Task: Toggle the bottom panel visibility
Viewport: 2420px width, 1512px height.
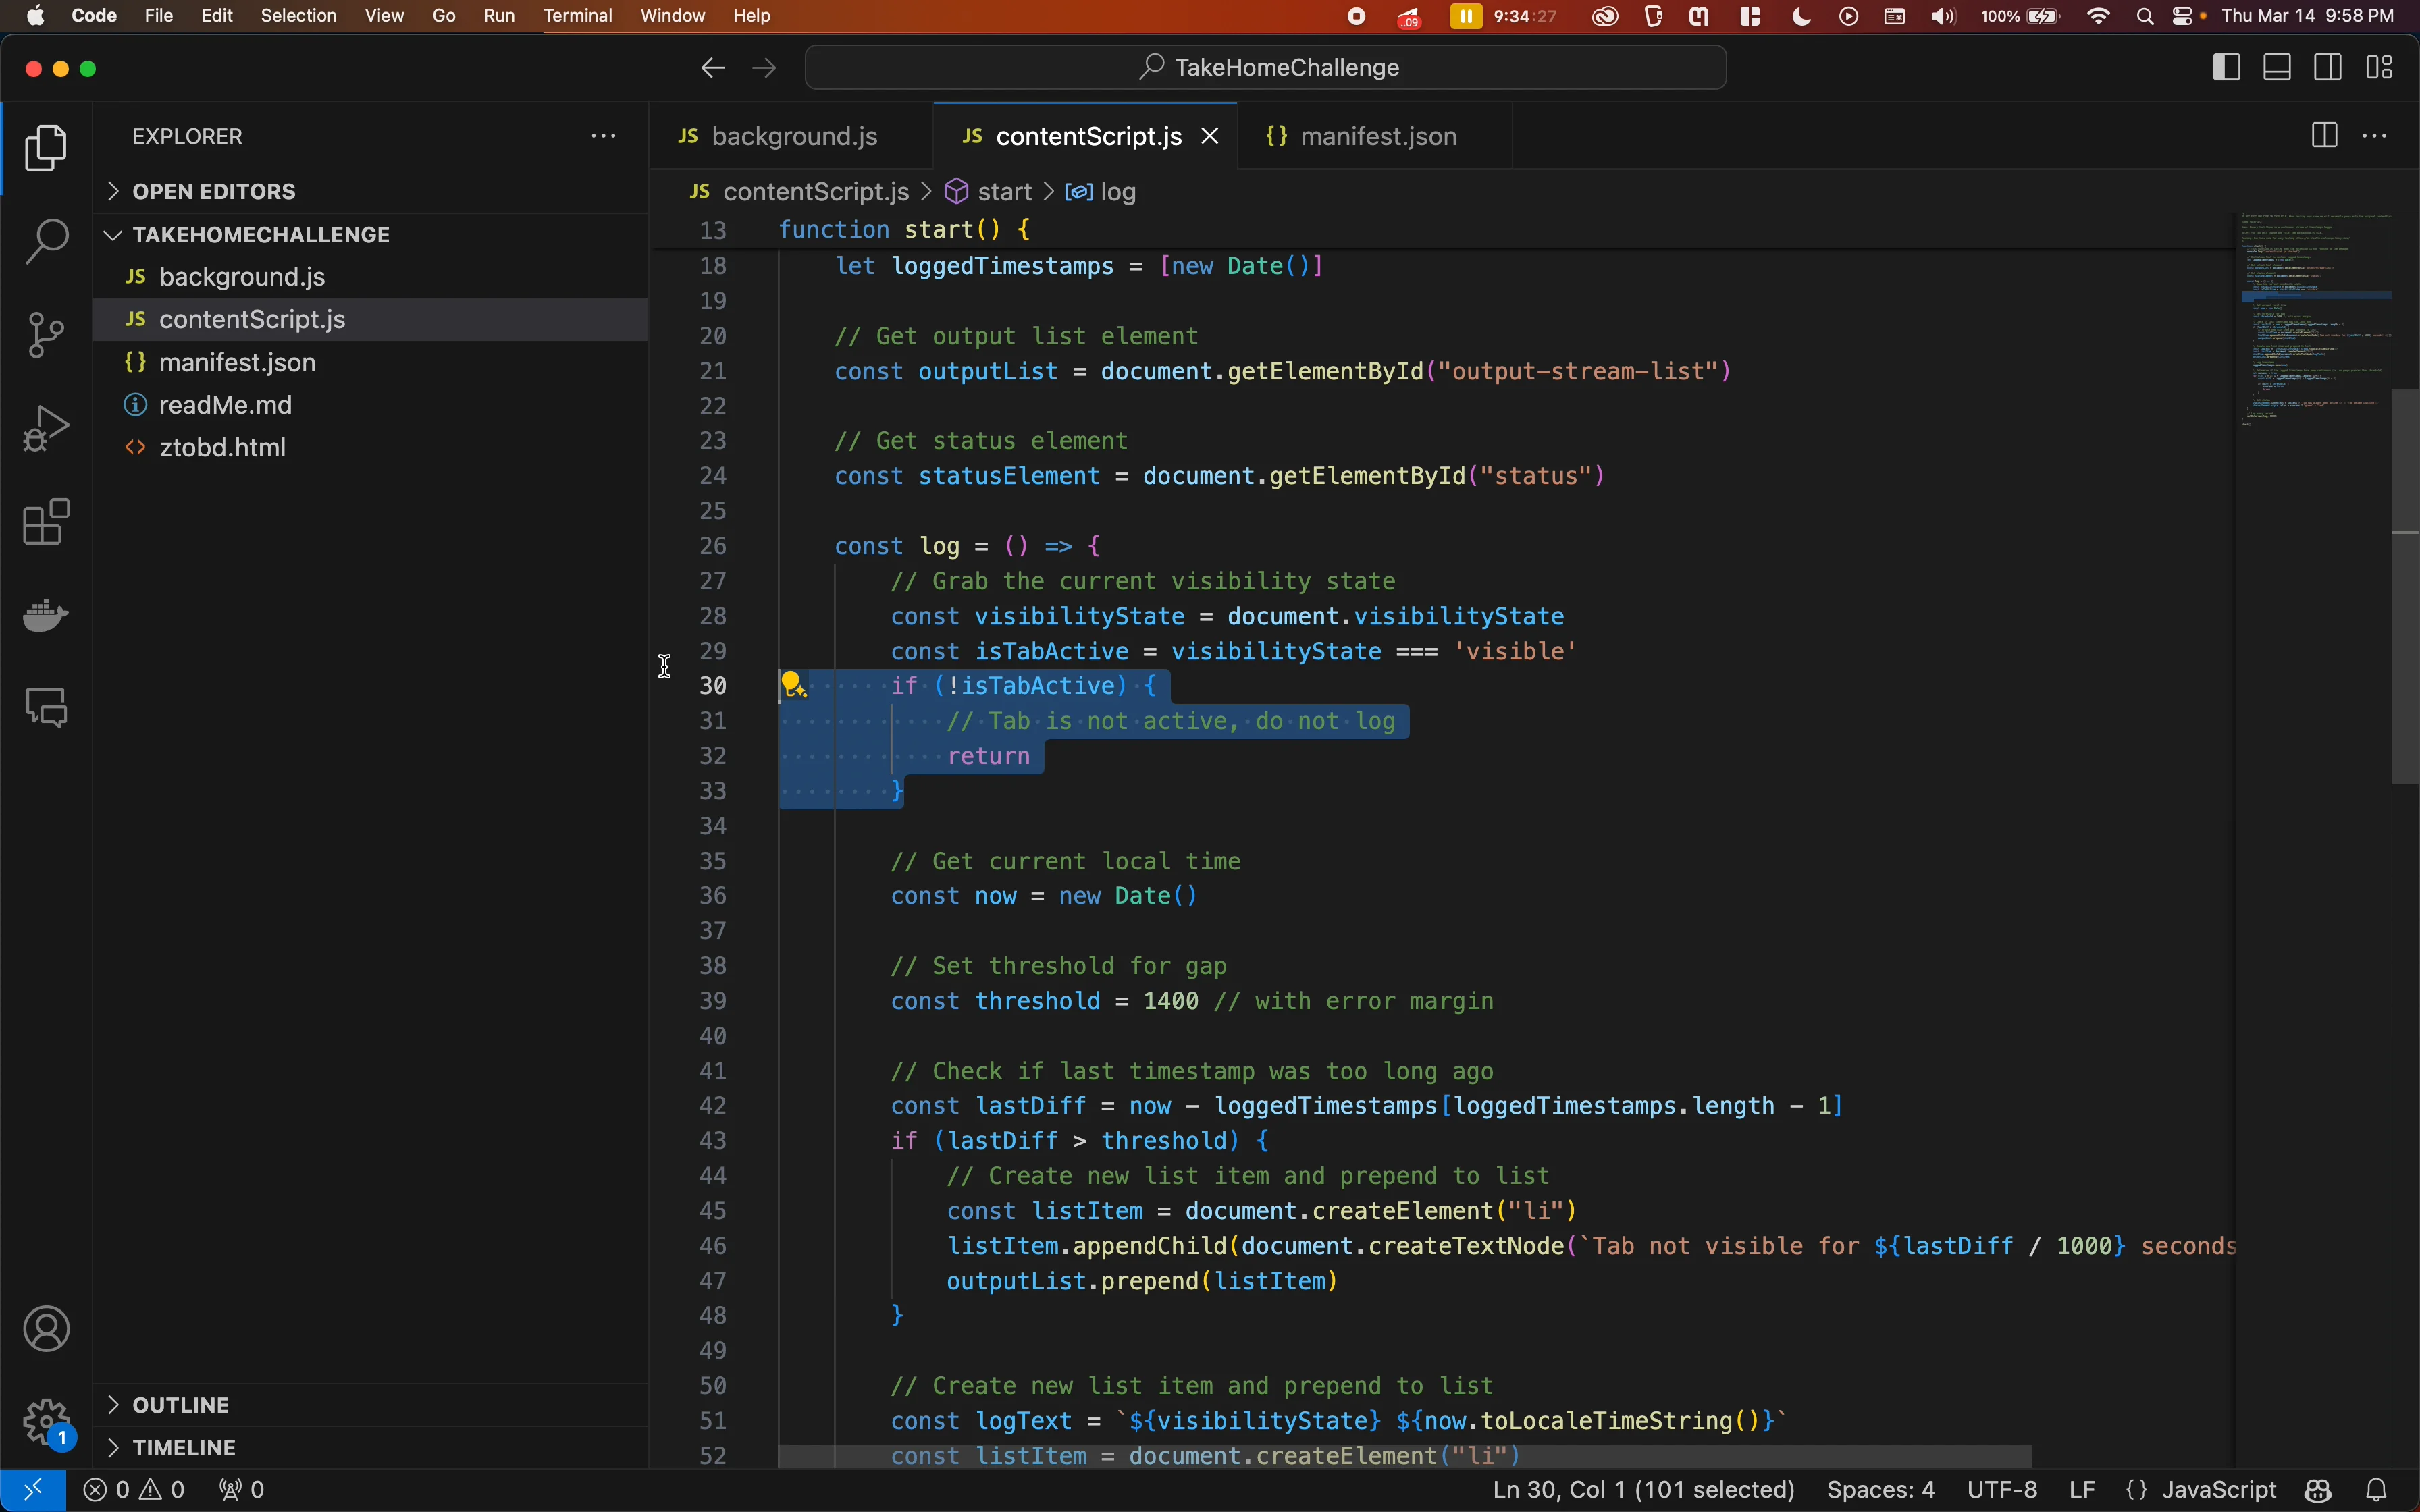Action: coord(2277,68)
